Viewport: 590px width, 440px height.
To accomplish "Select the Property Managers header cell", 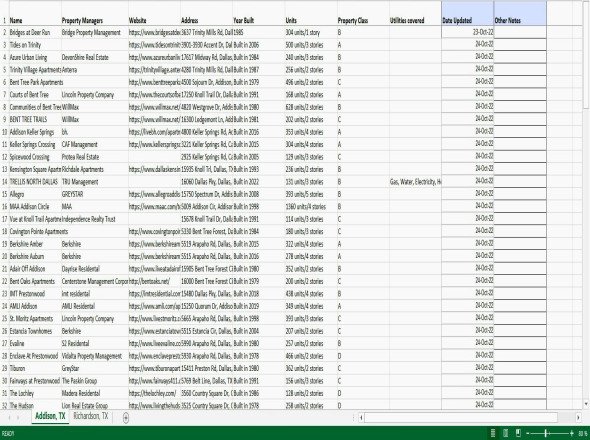I will point(94,14).
